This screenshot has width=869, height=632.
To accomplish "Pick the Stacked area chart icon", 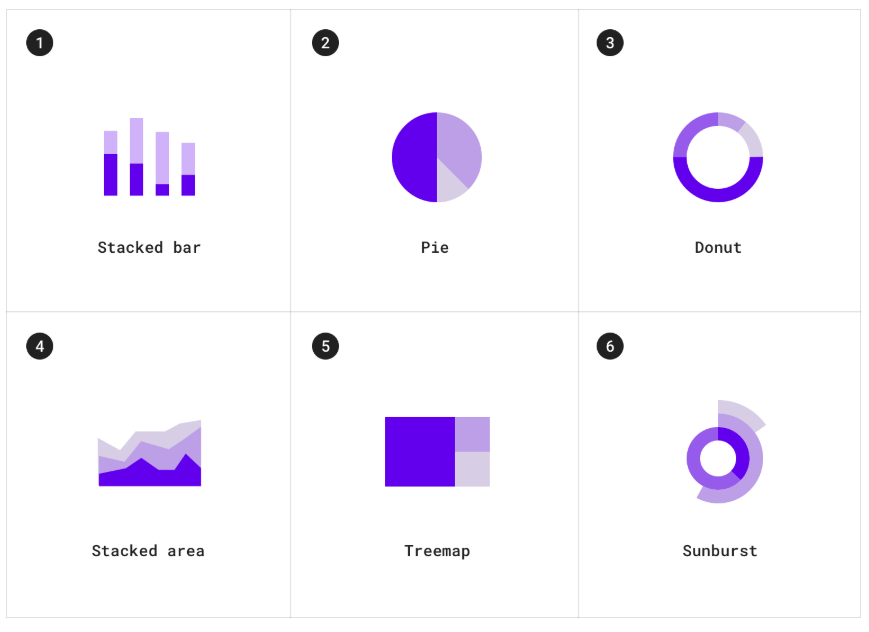I will tap(149, 455).
